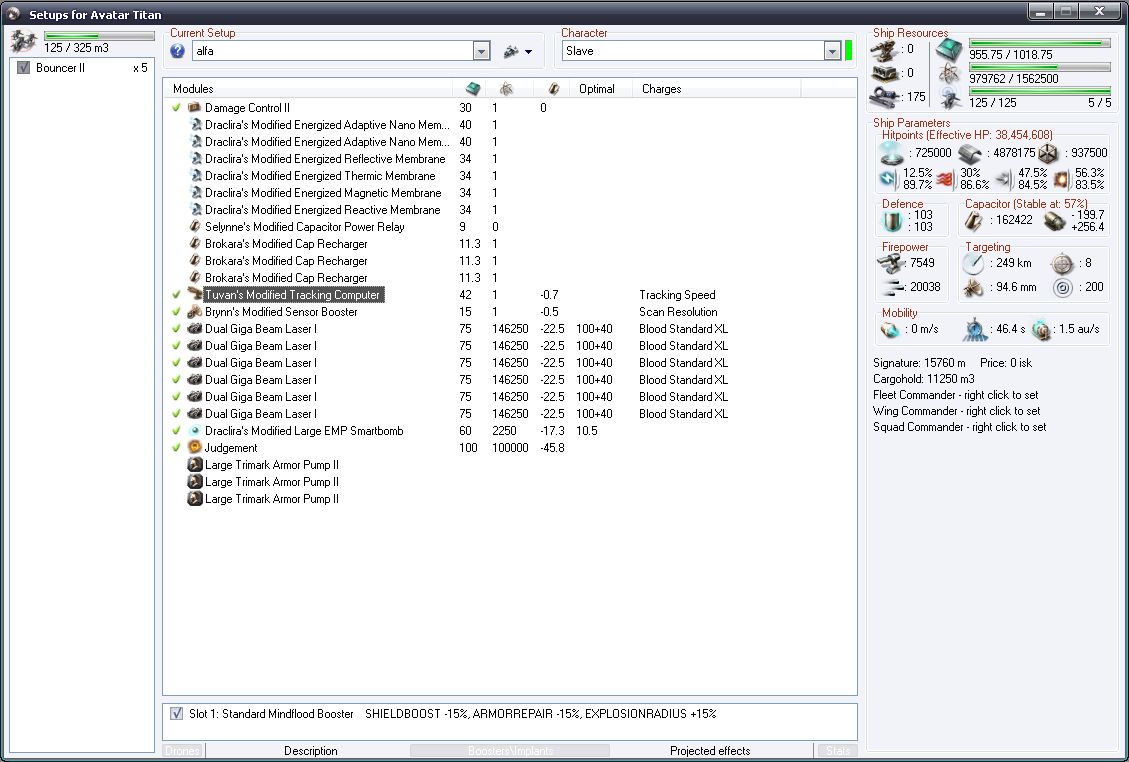The height and width of the screenshot is (762, 1129).
Task: Expand the Current Setup combo box arrow
Action: point(482,51)
